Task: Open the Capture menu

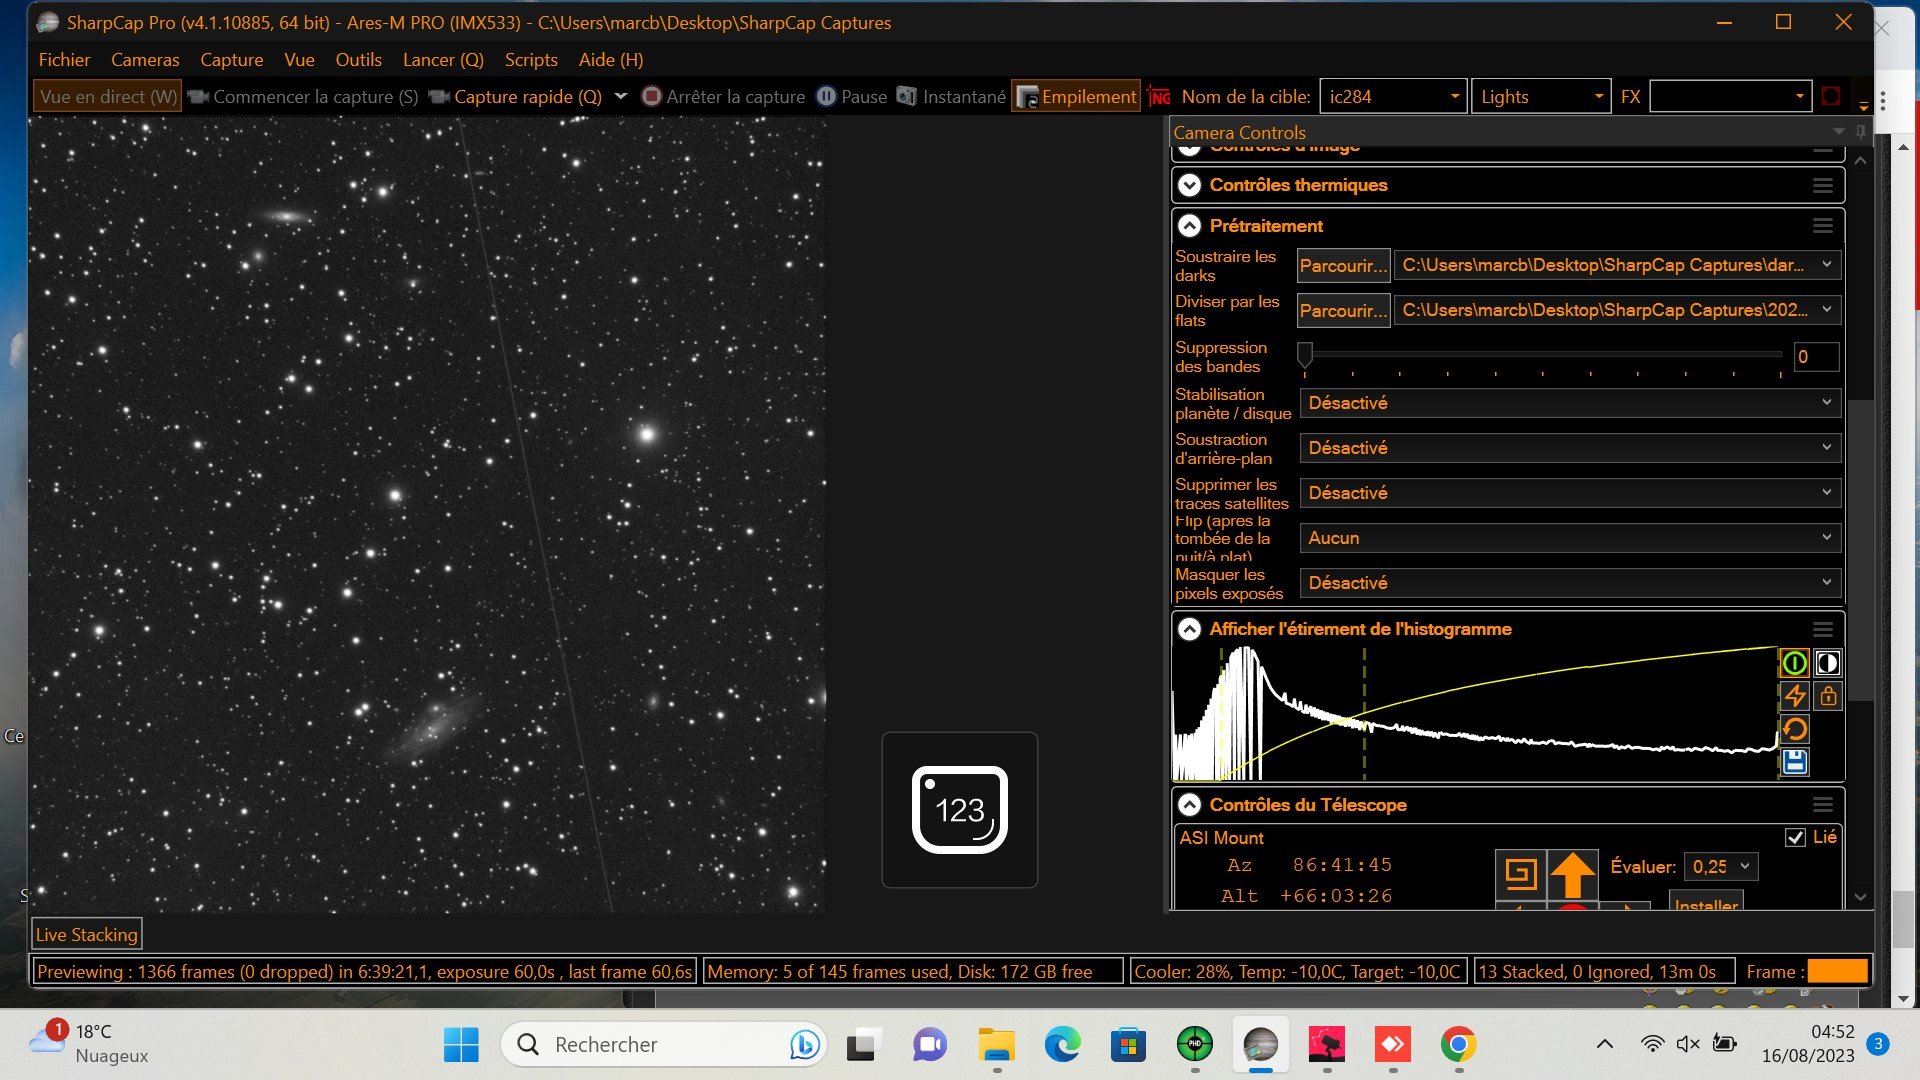Action: [231, 60]
